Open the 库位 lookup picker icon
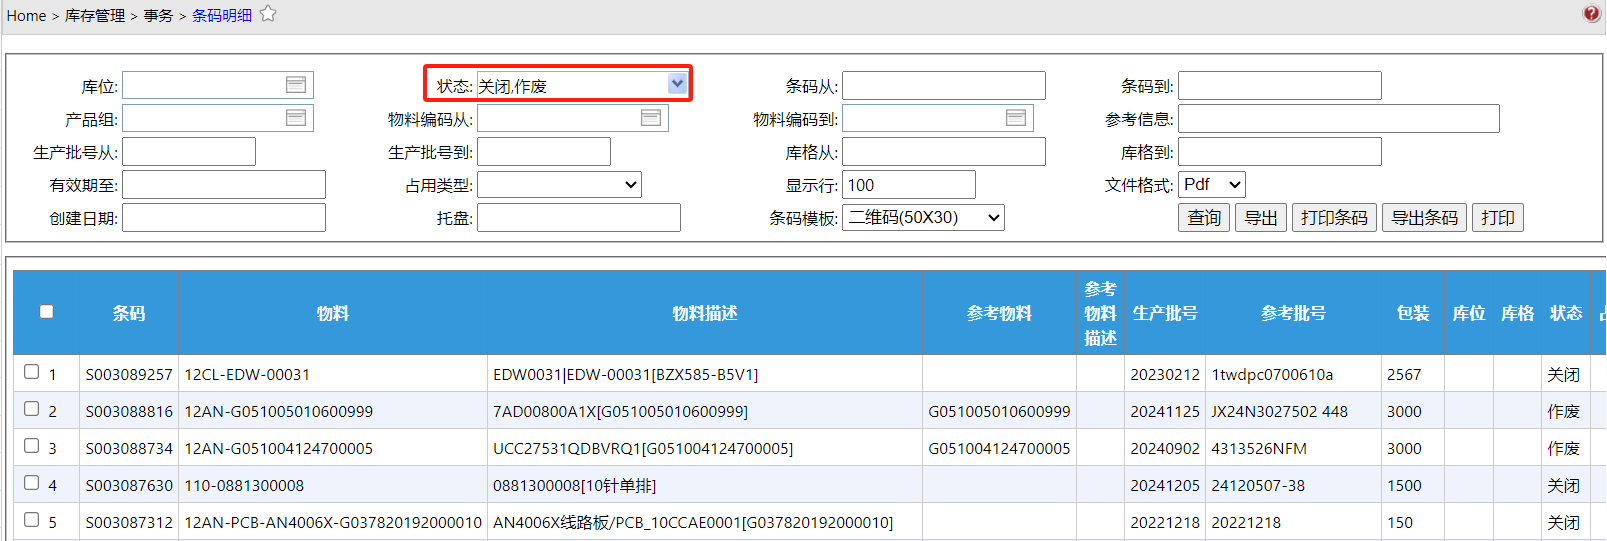This screenshot has height=541, width=1607. point(296,85)
